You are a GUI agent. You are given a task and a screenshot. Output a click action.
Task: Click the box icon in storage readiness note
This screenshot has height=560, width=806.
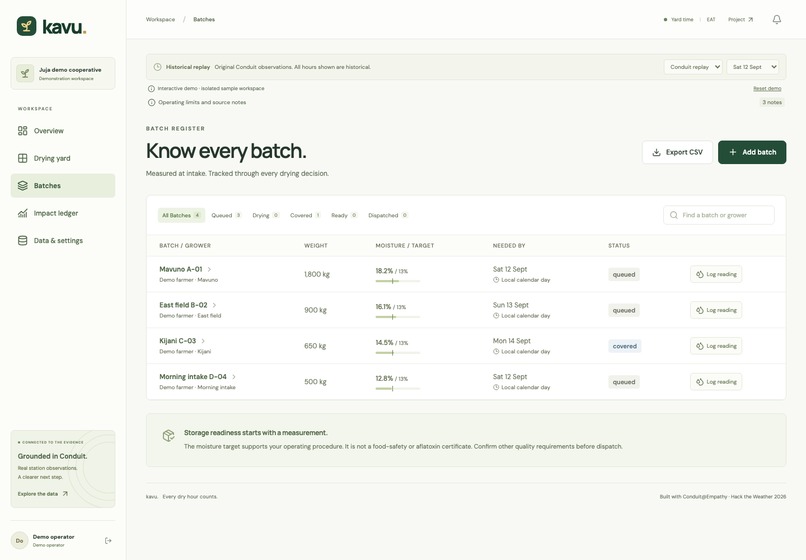coord(168,436)
